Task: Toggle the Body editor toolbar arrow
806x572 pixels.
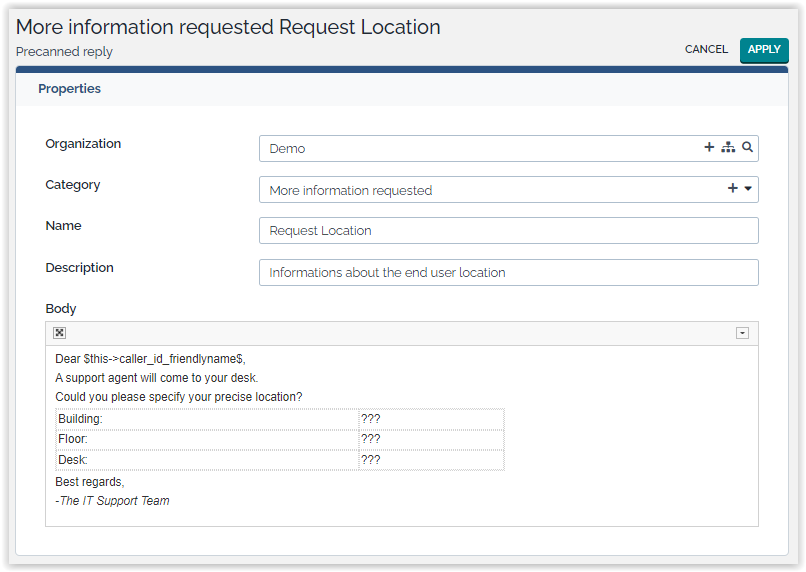Action: (x=742, y=333)
